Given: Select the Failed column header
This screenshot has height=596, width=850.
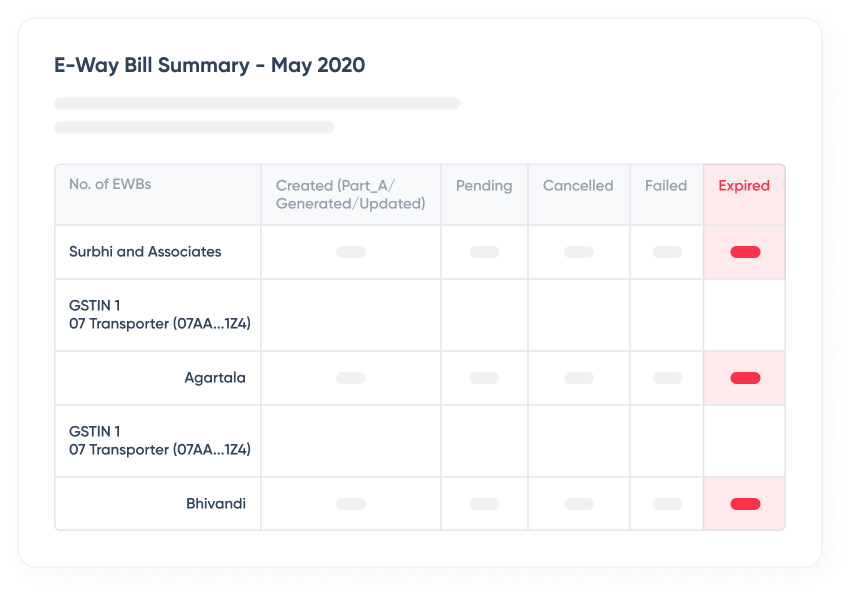Looking at the screenshot, I should tap(666, 186).
